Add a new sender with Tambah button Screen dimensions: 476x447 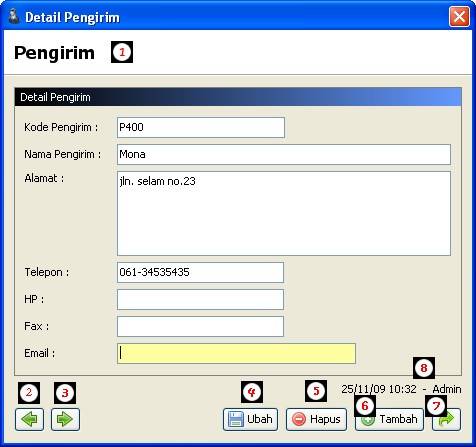pyautogui.click(x=389, y=419)
